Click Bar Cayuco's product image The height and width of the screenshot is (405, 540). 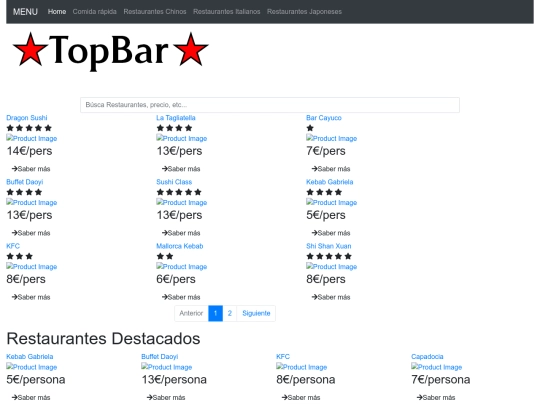tap(331, 138)
